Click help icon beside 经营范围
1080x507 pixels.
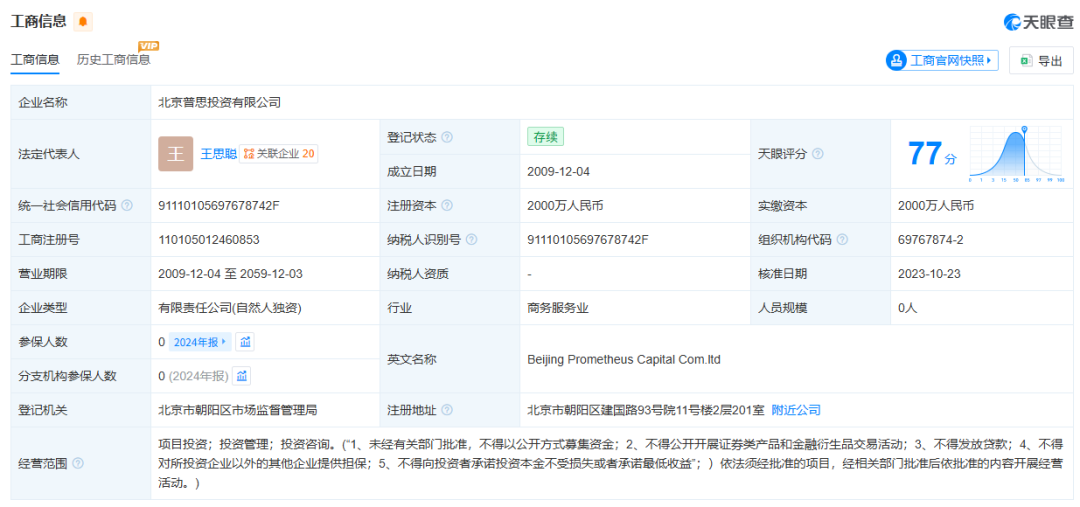[78, 464]
